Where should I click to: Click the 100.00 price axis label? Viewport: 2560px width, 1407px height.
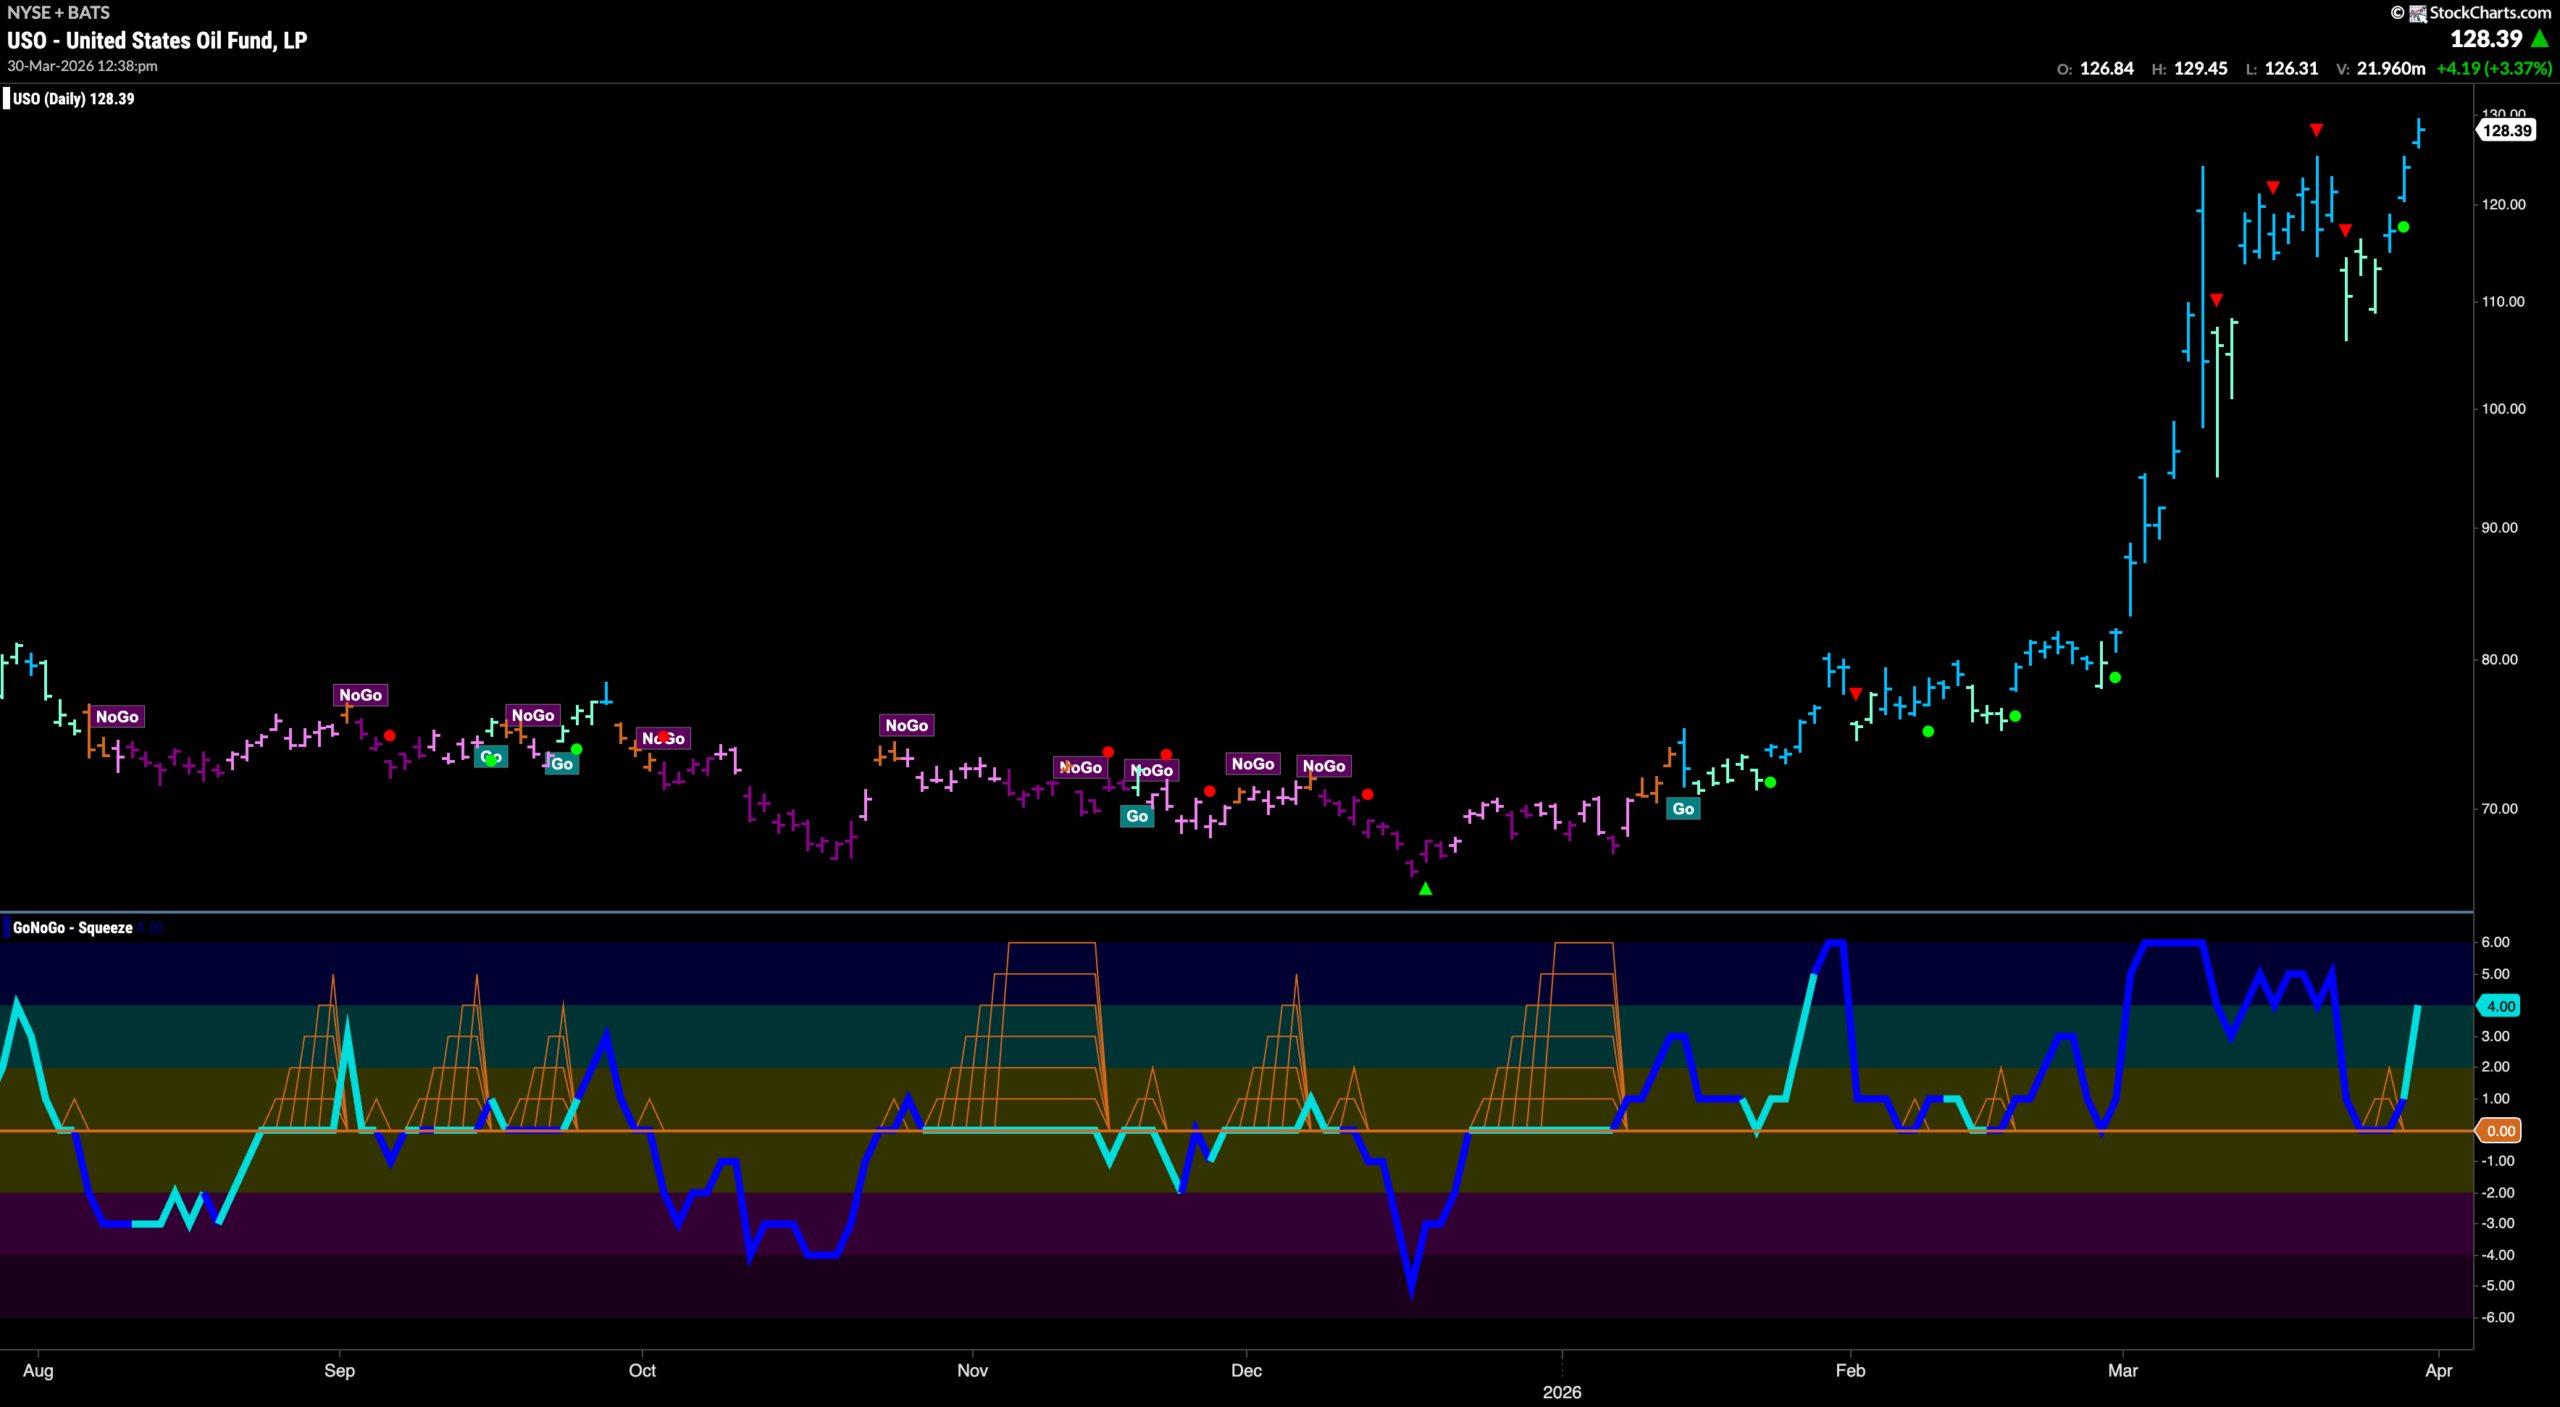[x=2503, y=409]
